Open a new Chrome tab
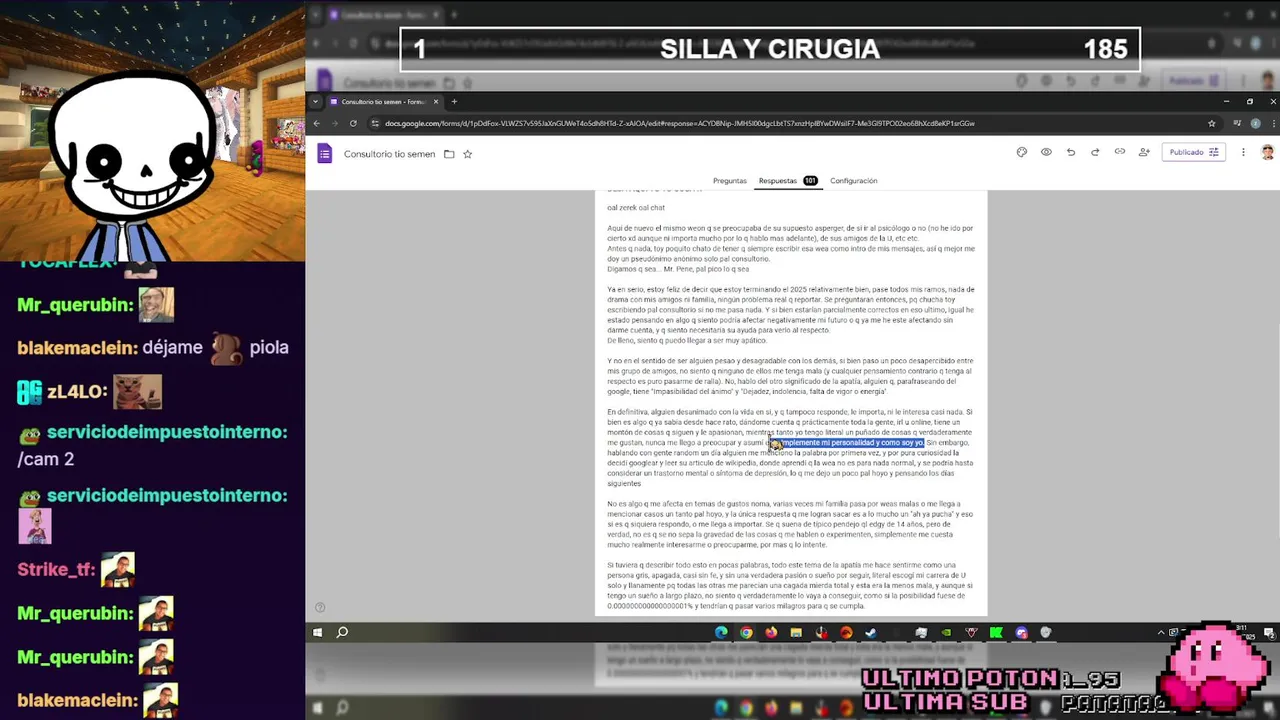 pyautogui.click(x=454, y=101)
